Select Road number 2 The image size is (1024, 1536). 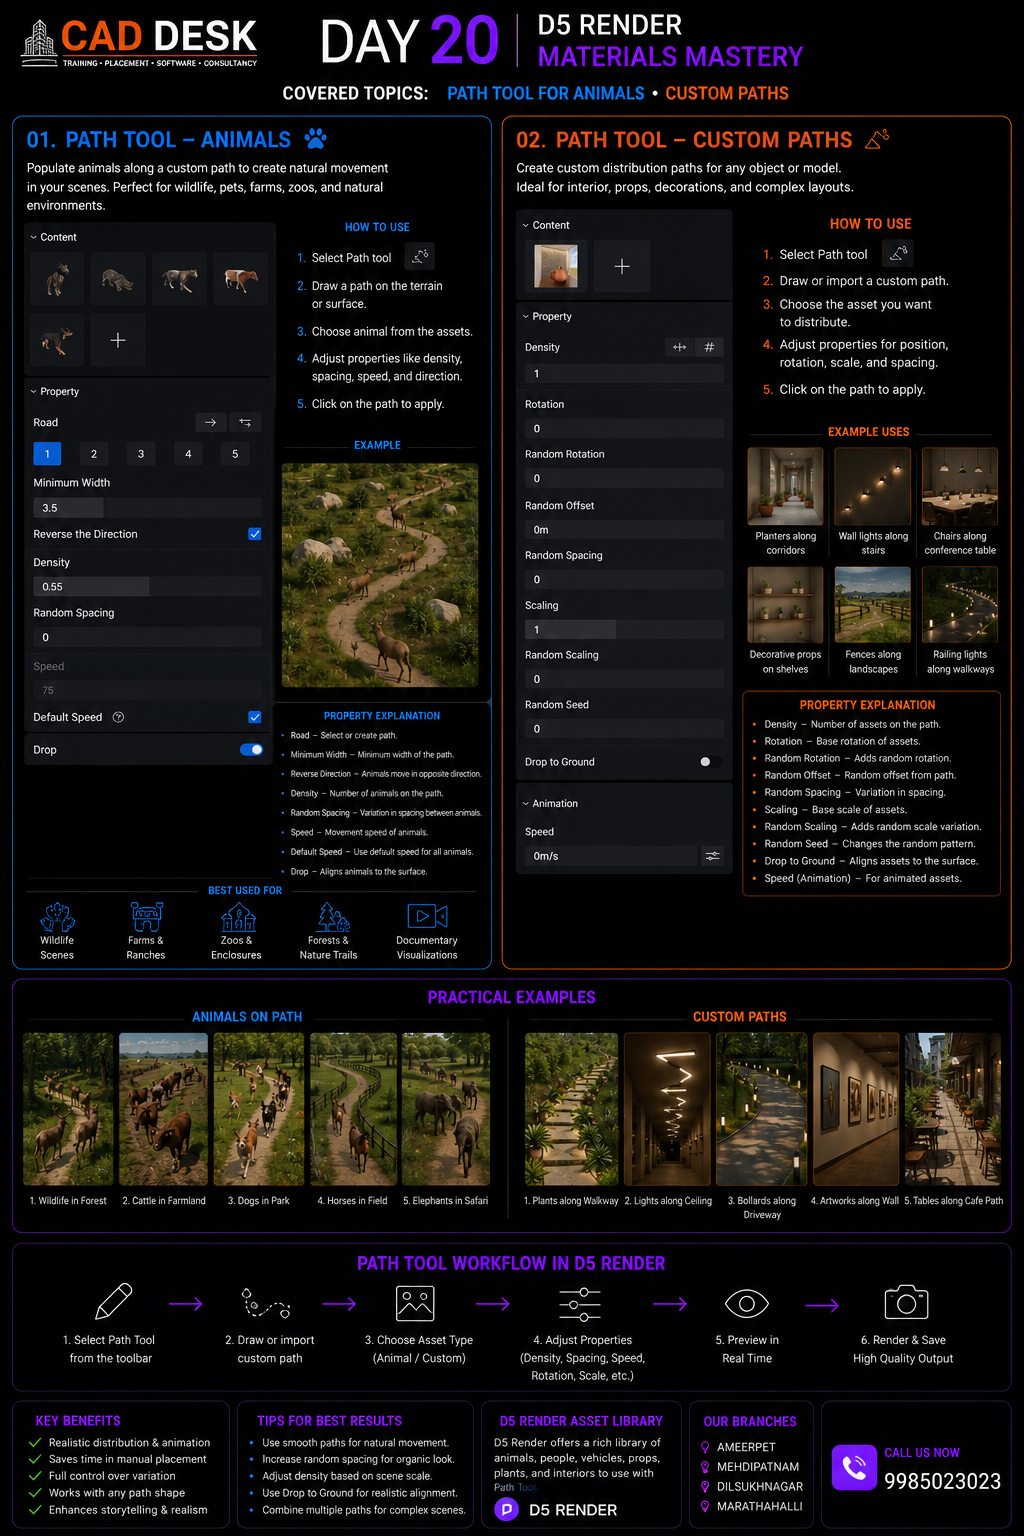coord(94,454)
